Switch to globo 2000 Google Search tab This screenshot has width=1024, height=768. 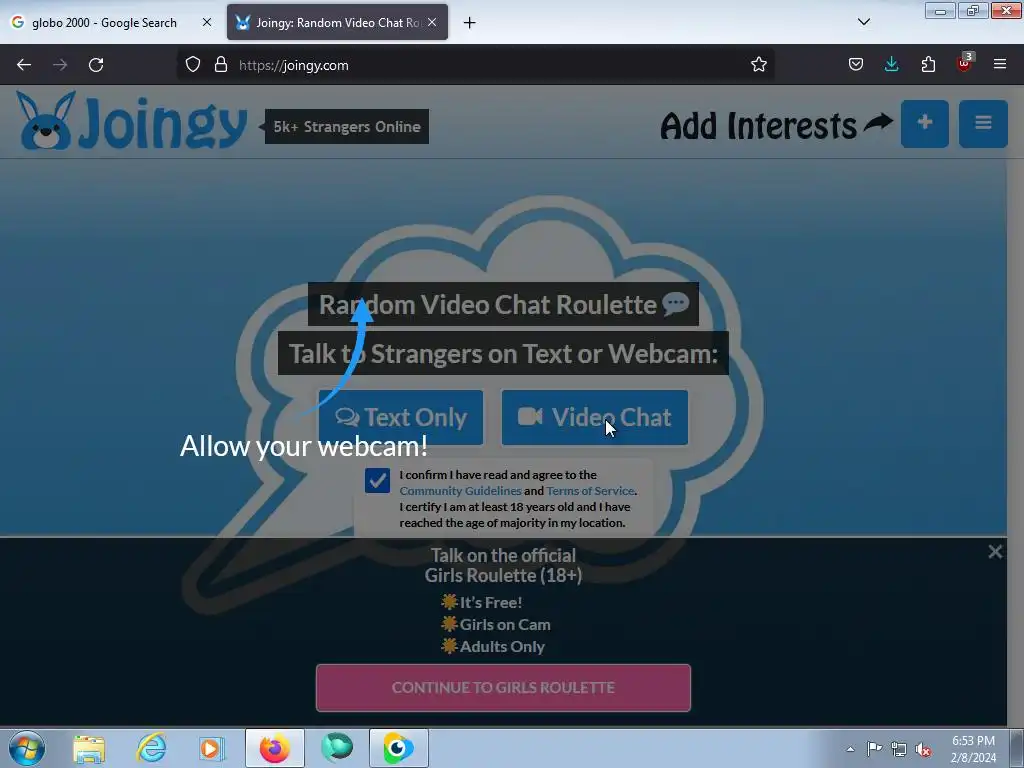click(104, 23)
